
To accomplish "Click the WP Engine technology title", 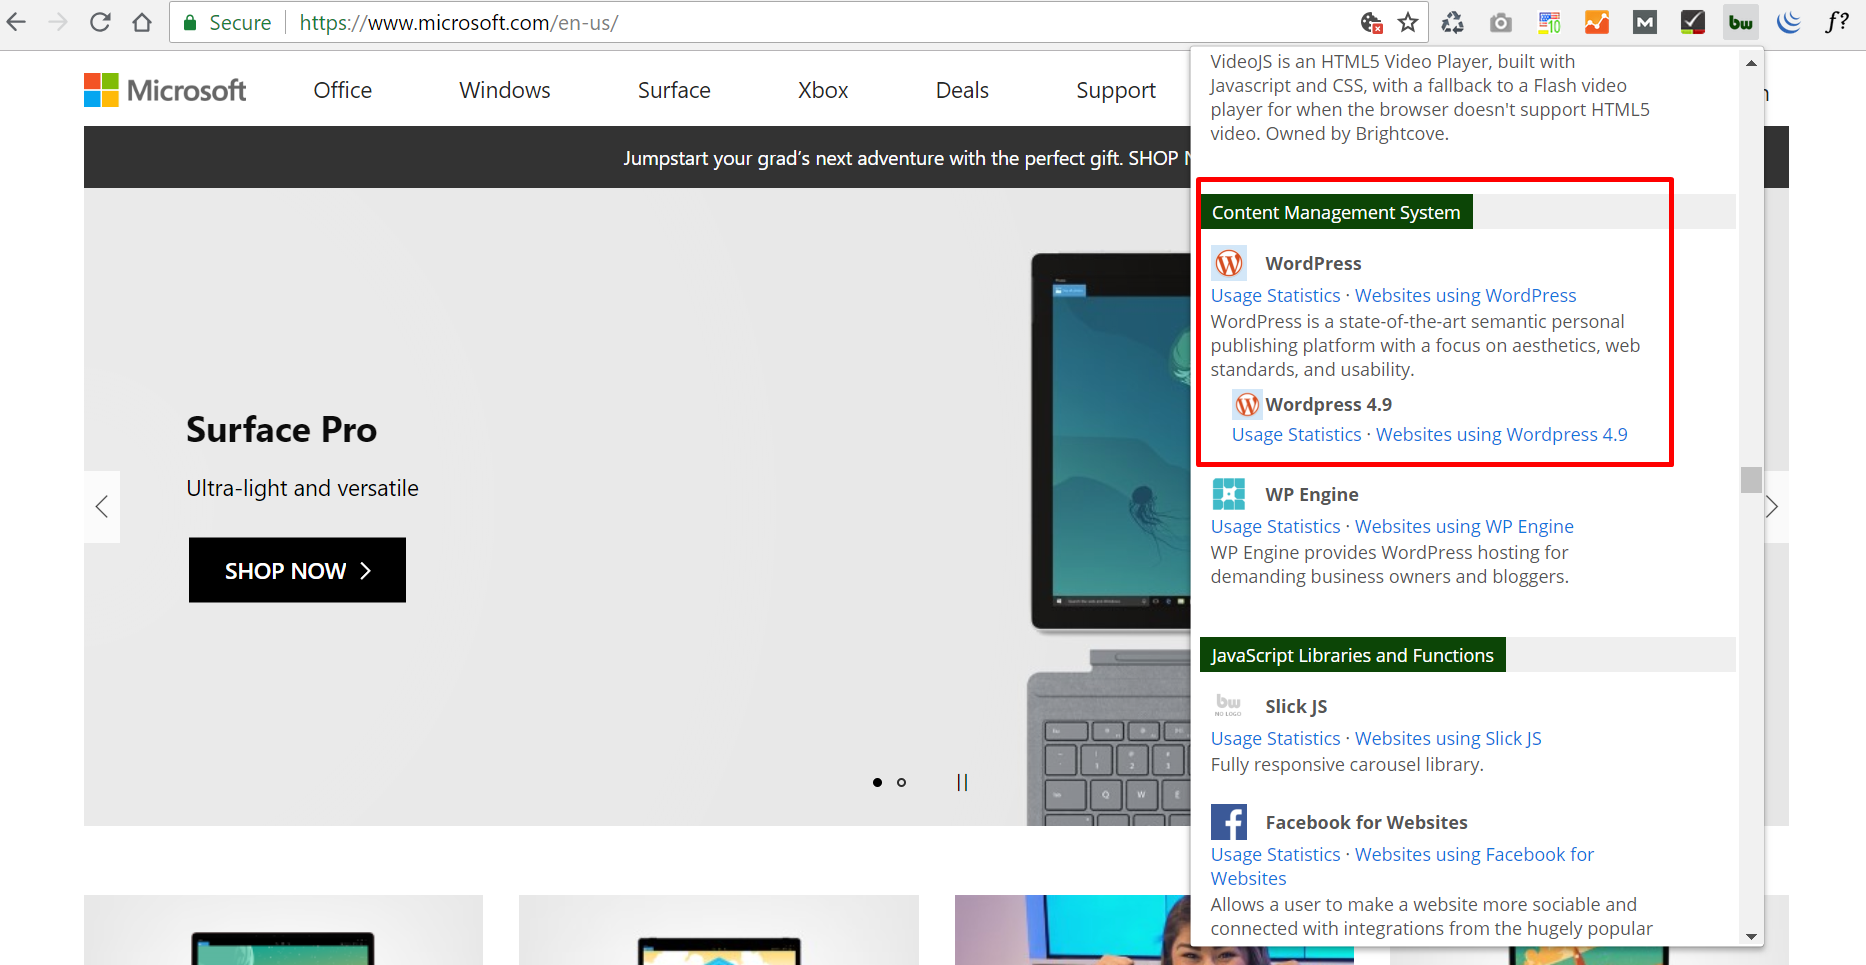I will [1312, 494].
